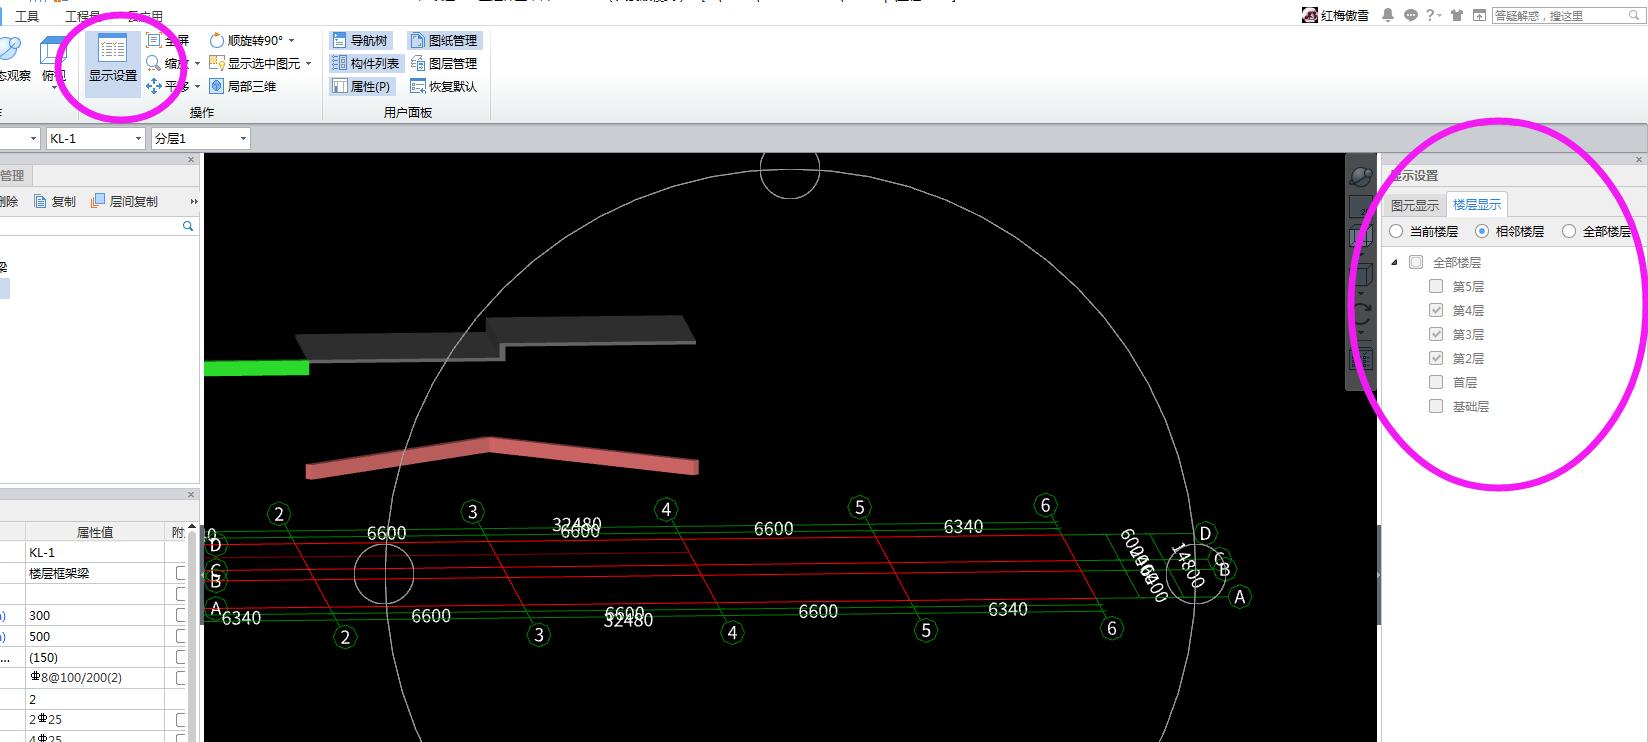The height and width of the screenshot is (742, 1648).
Task: Click the display list icon in viewport sidebar
Action: point(1361,359)
